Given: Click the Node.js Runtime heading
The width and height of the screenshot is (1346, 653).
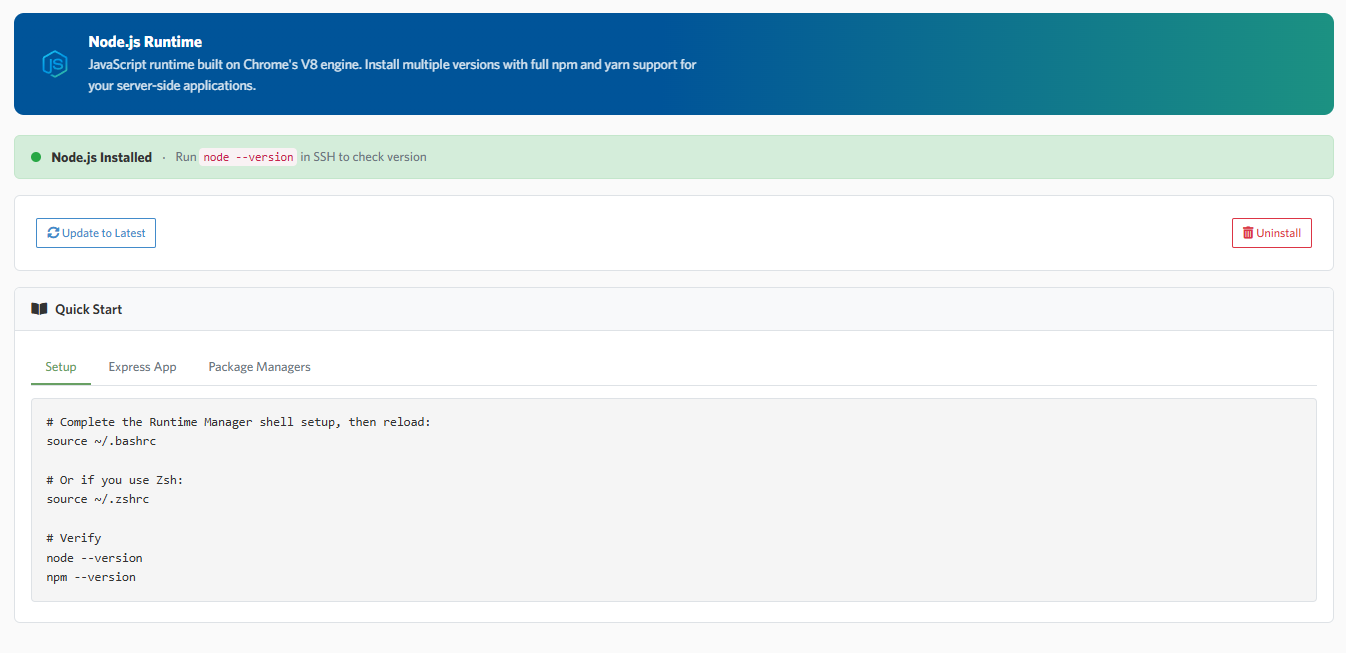Looking at the screenshot, I should click(x=145, y=42).
